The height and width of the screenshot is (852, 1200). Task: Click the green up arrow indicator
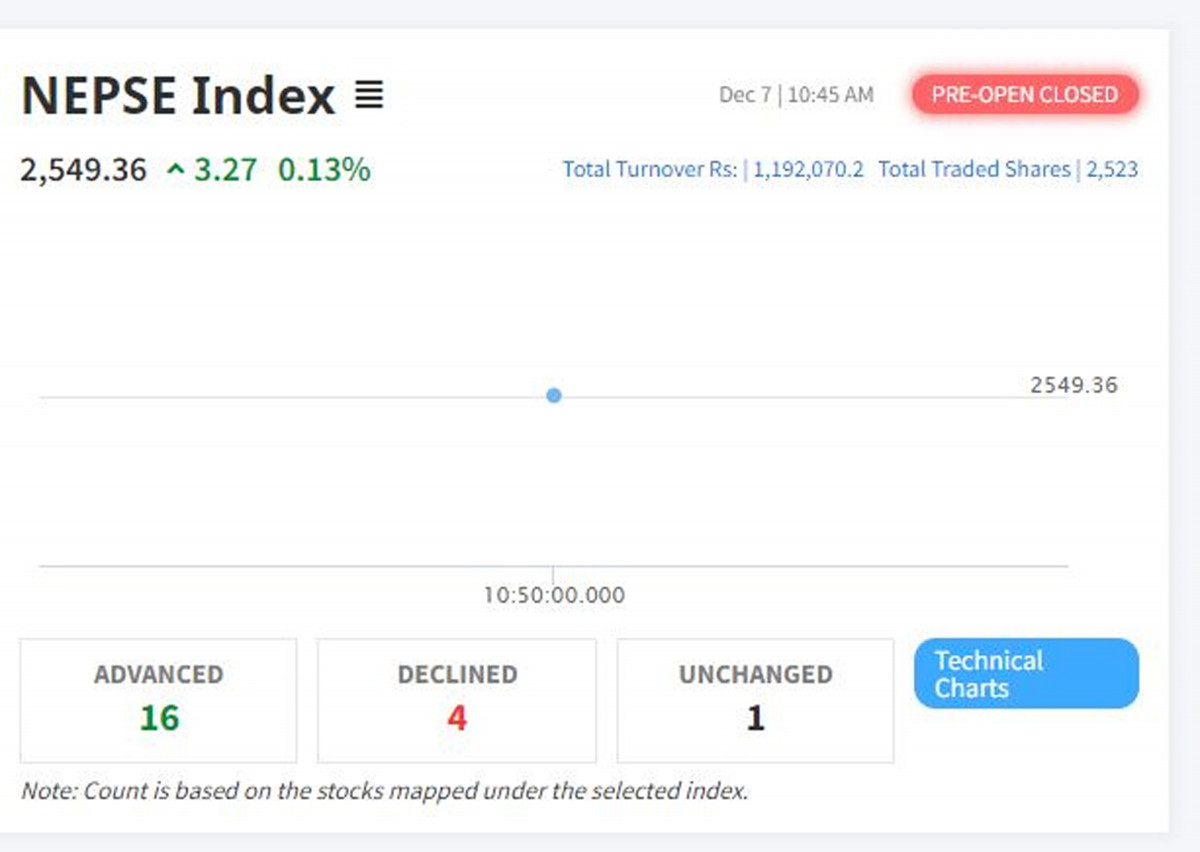[x=176, y=170]
